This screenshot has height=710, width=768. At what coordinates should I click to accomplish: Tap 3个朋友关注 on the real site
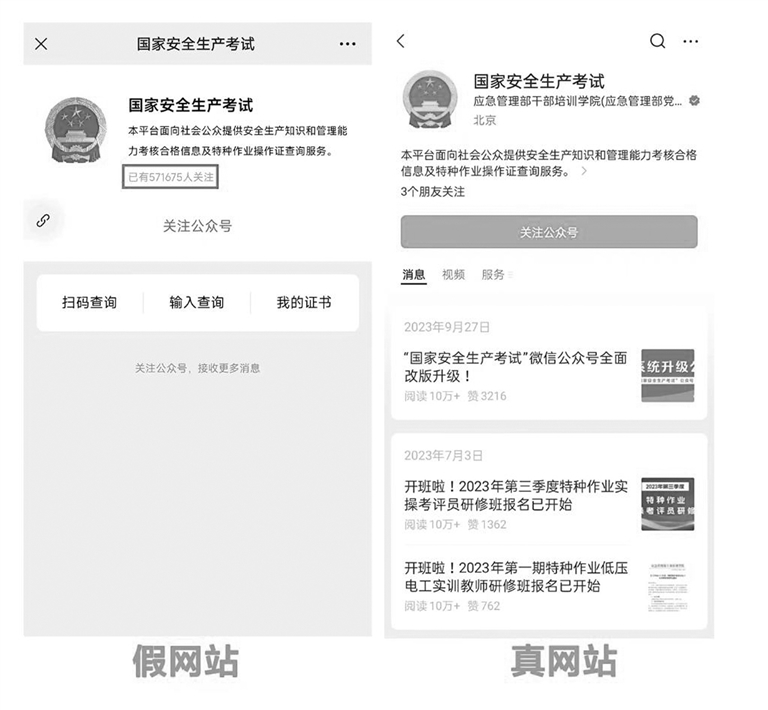(432, 192)
